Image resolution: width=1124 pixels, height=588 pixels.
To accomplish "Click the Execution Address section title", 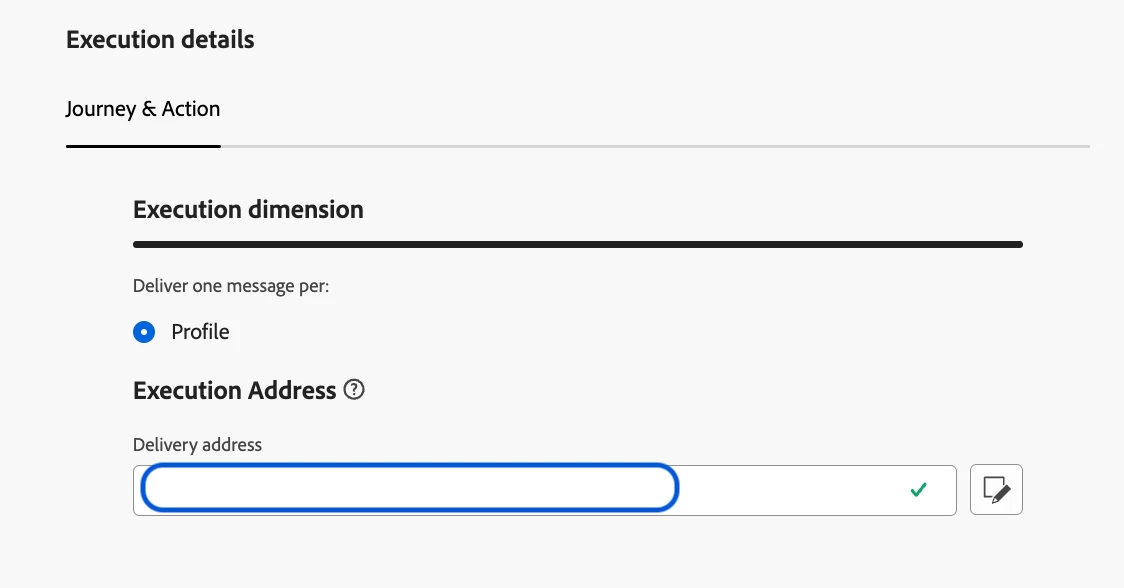I will [x=234, y=390].
